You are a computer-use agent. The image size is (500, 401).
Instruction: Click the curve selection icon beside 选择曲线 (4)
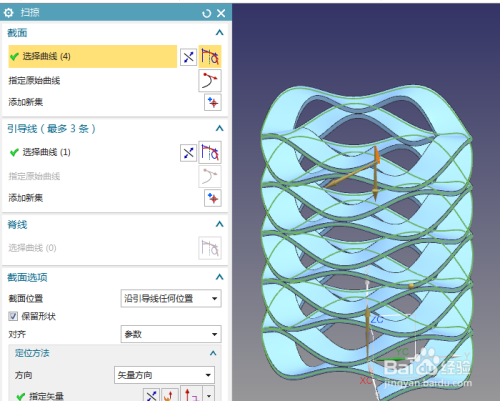click(210, 56)
